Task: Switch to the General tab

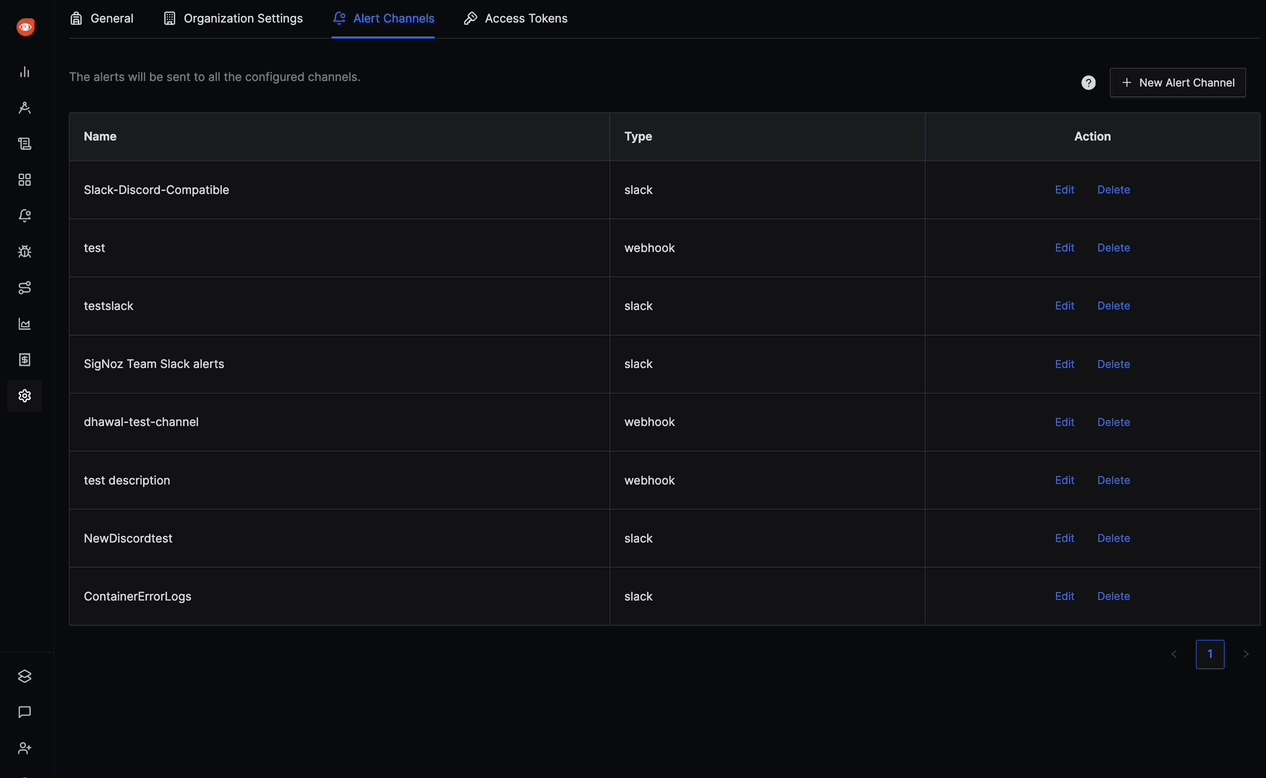Action: pos(101,18)
